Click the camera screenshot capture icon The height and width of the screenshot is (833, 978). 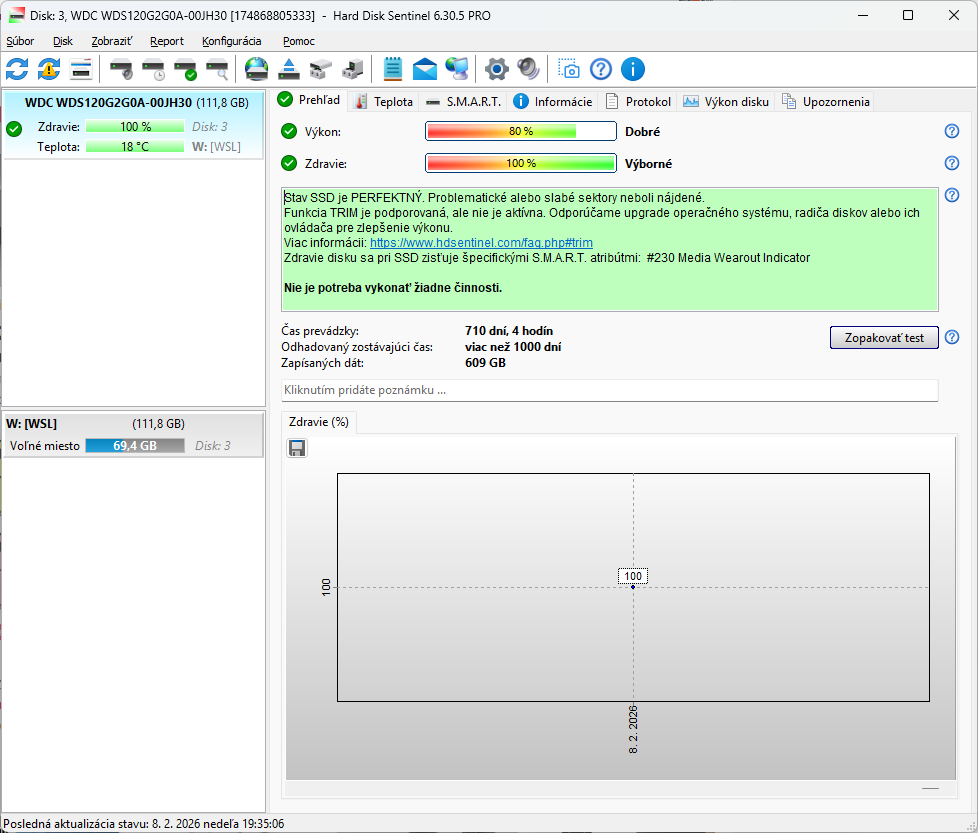[568, 69]
